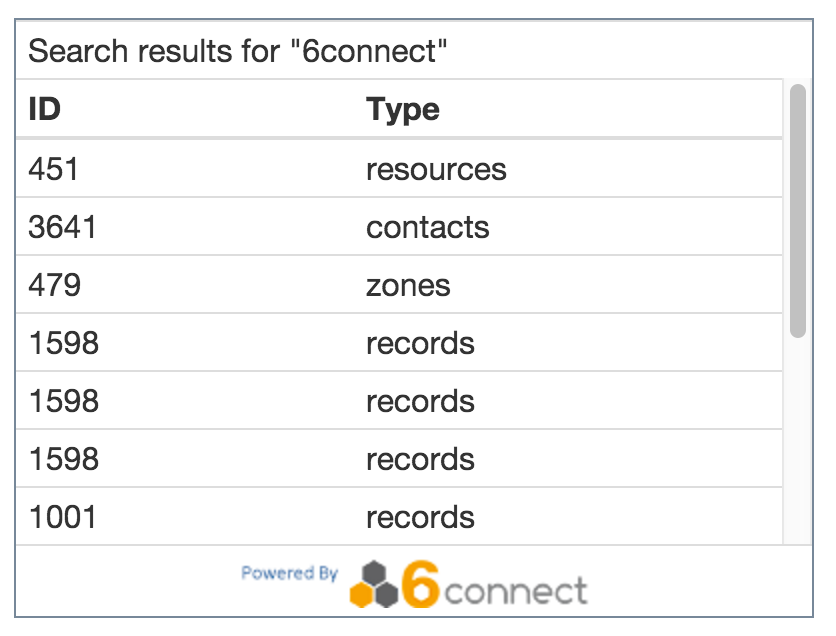Select the ID 1001 cell
This screenshot has height=636, width=836.
coord(63,517)
